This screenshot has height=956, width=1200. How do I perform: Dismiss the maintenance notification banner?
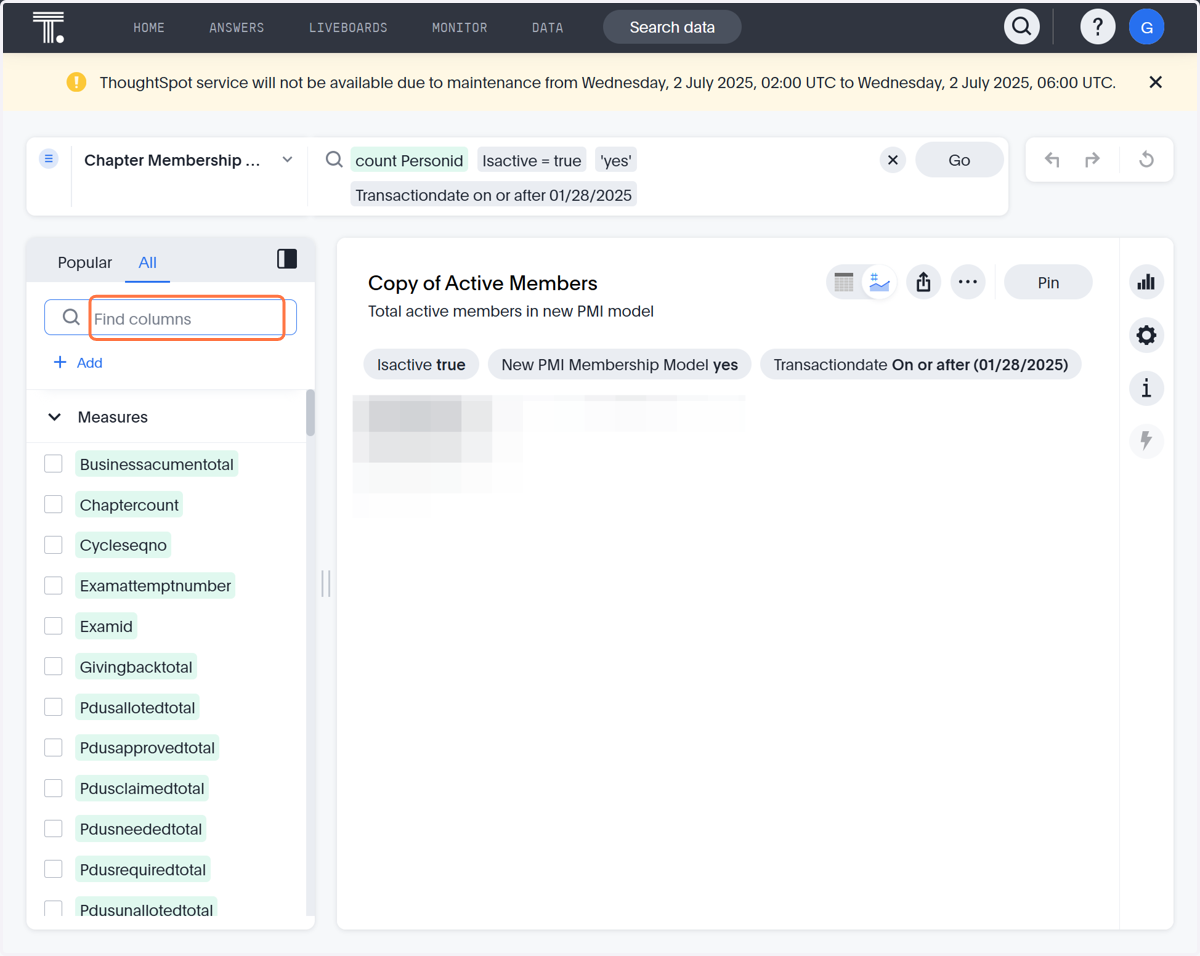point(1156,82)
